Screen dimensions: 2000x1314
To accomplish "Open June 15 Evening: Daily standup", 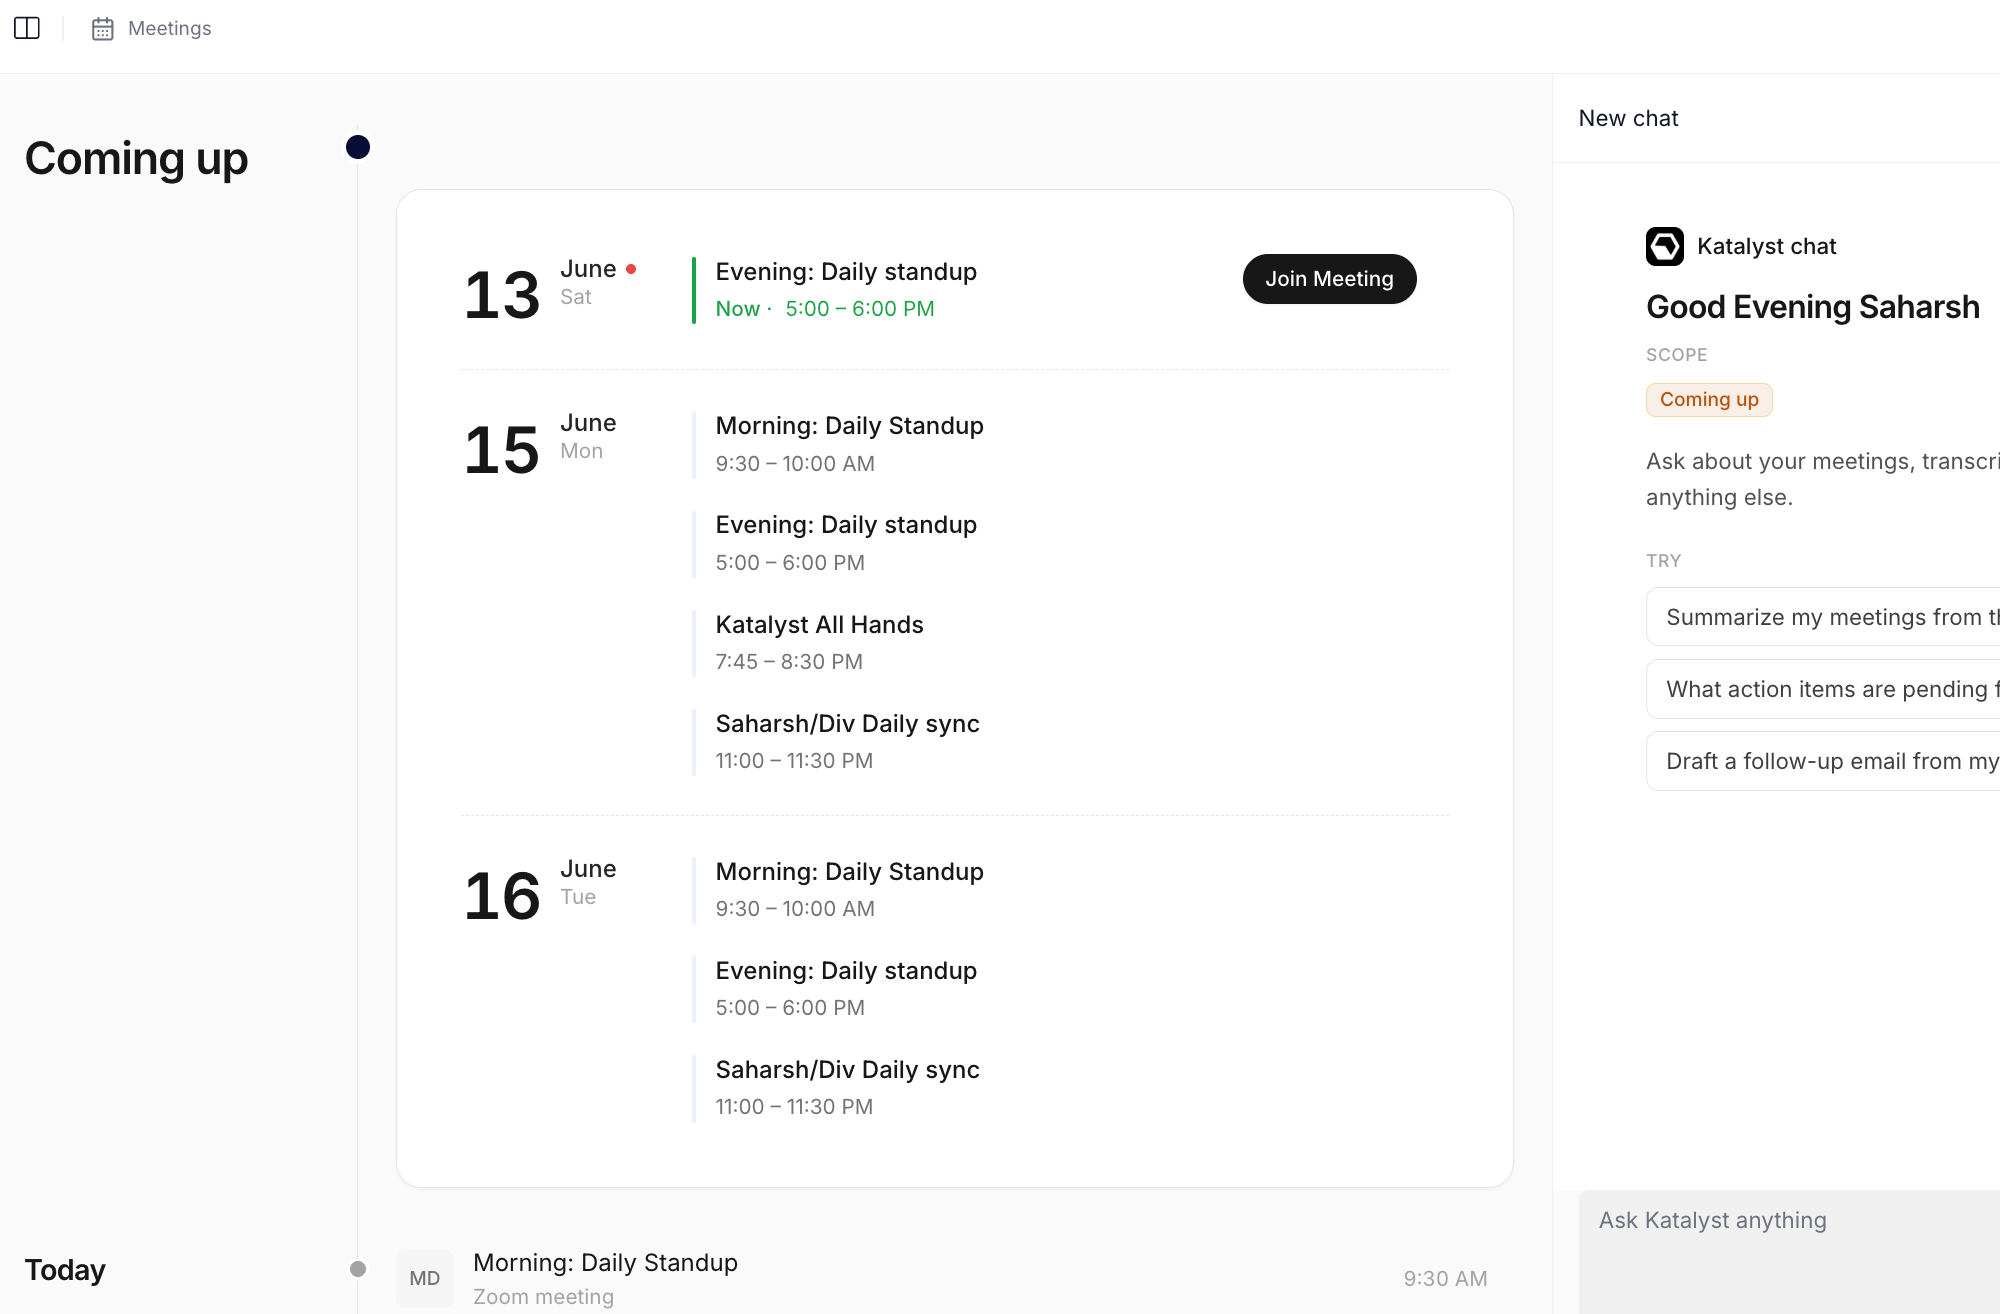I will (846, 525).
